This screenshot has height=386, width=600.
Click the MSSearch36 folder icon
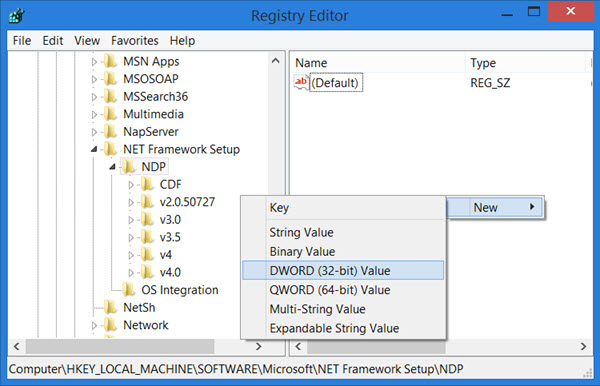[111, 96]
